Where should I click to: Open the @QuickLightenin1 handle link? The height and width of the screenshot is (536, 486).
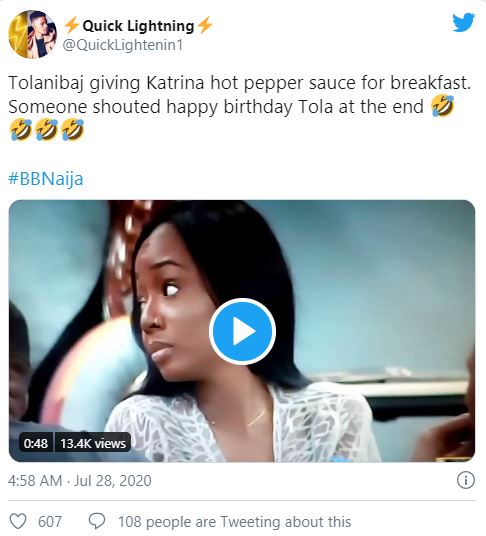123,45
